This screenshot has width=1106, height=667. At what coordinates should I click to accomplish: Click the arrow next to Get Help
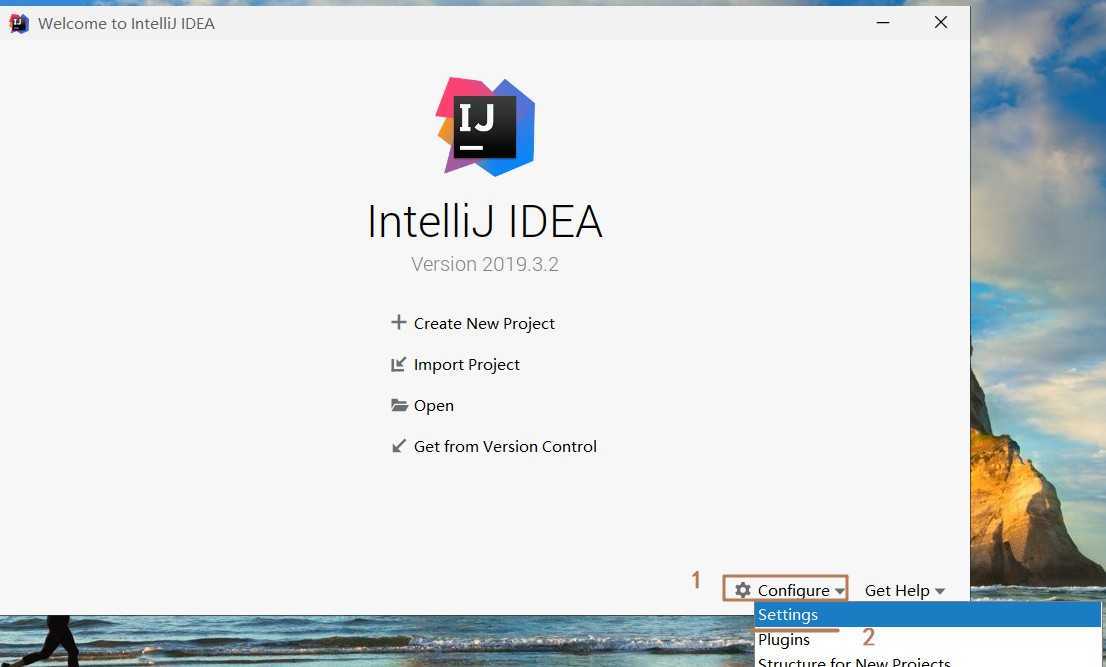point(940,591)
